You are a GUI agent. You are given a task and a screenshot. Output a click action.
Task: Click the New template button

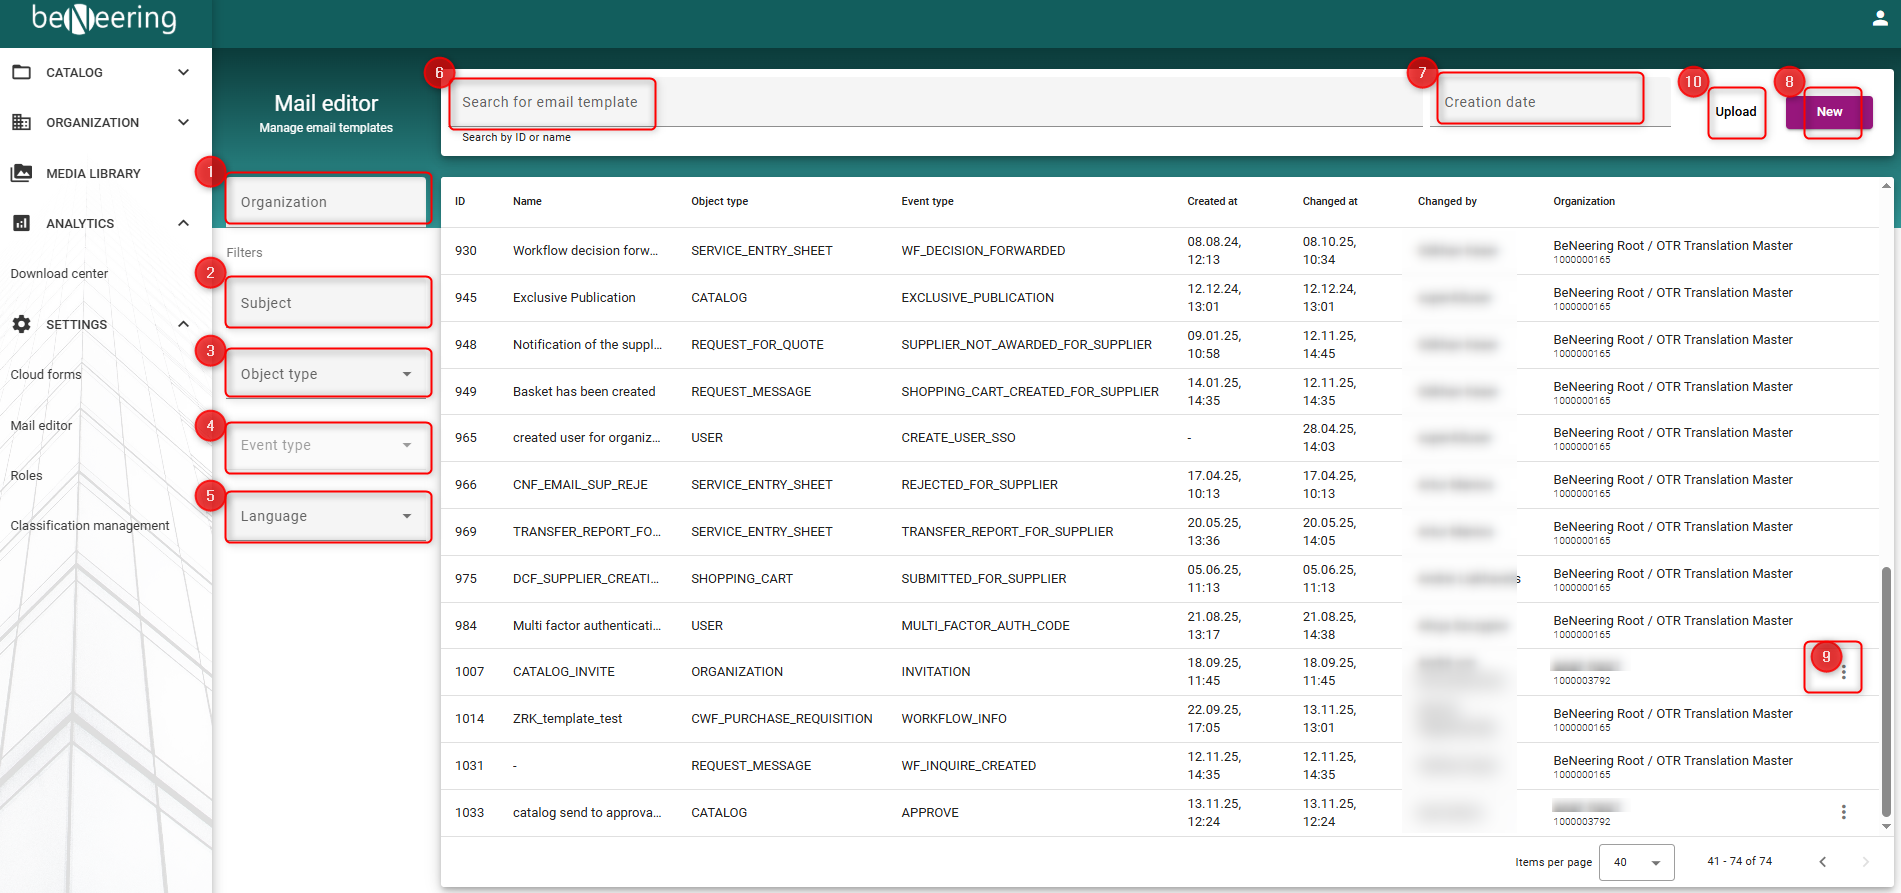pyautogui.click(x=1829, y=112)
